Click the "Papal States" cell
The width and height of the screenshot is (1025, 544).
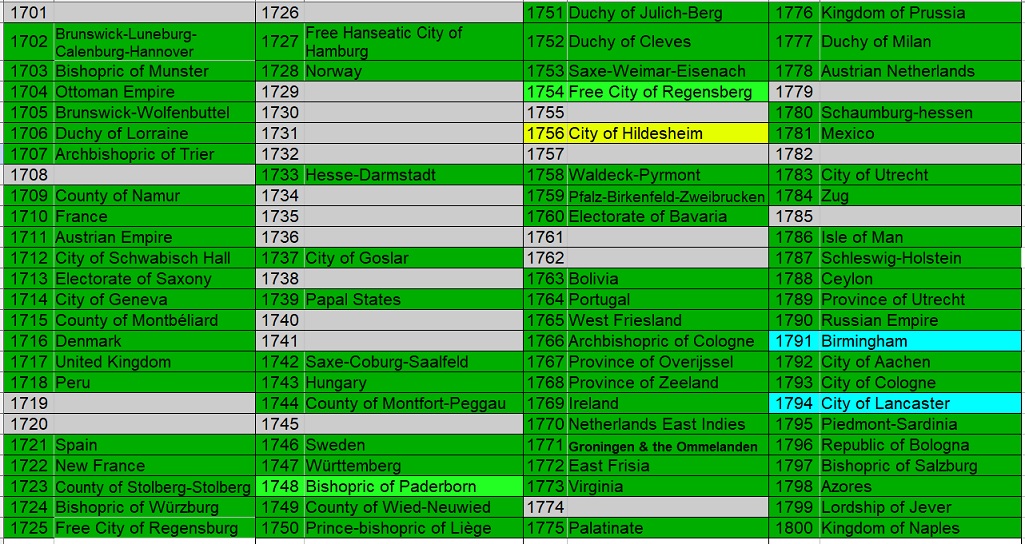pyautogui.click(x=413, y=300)
